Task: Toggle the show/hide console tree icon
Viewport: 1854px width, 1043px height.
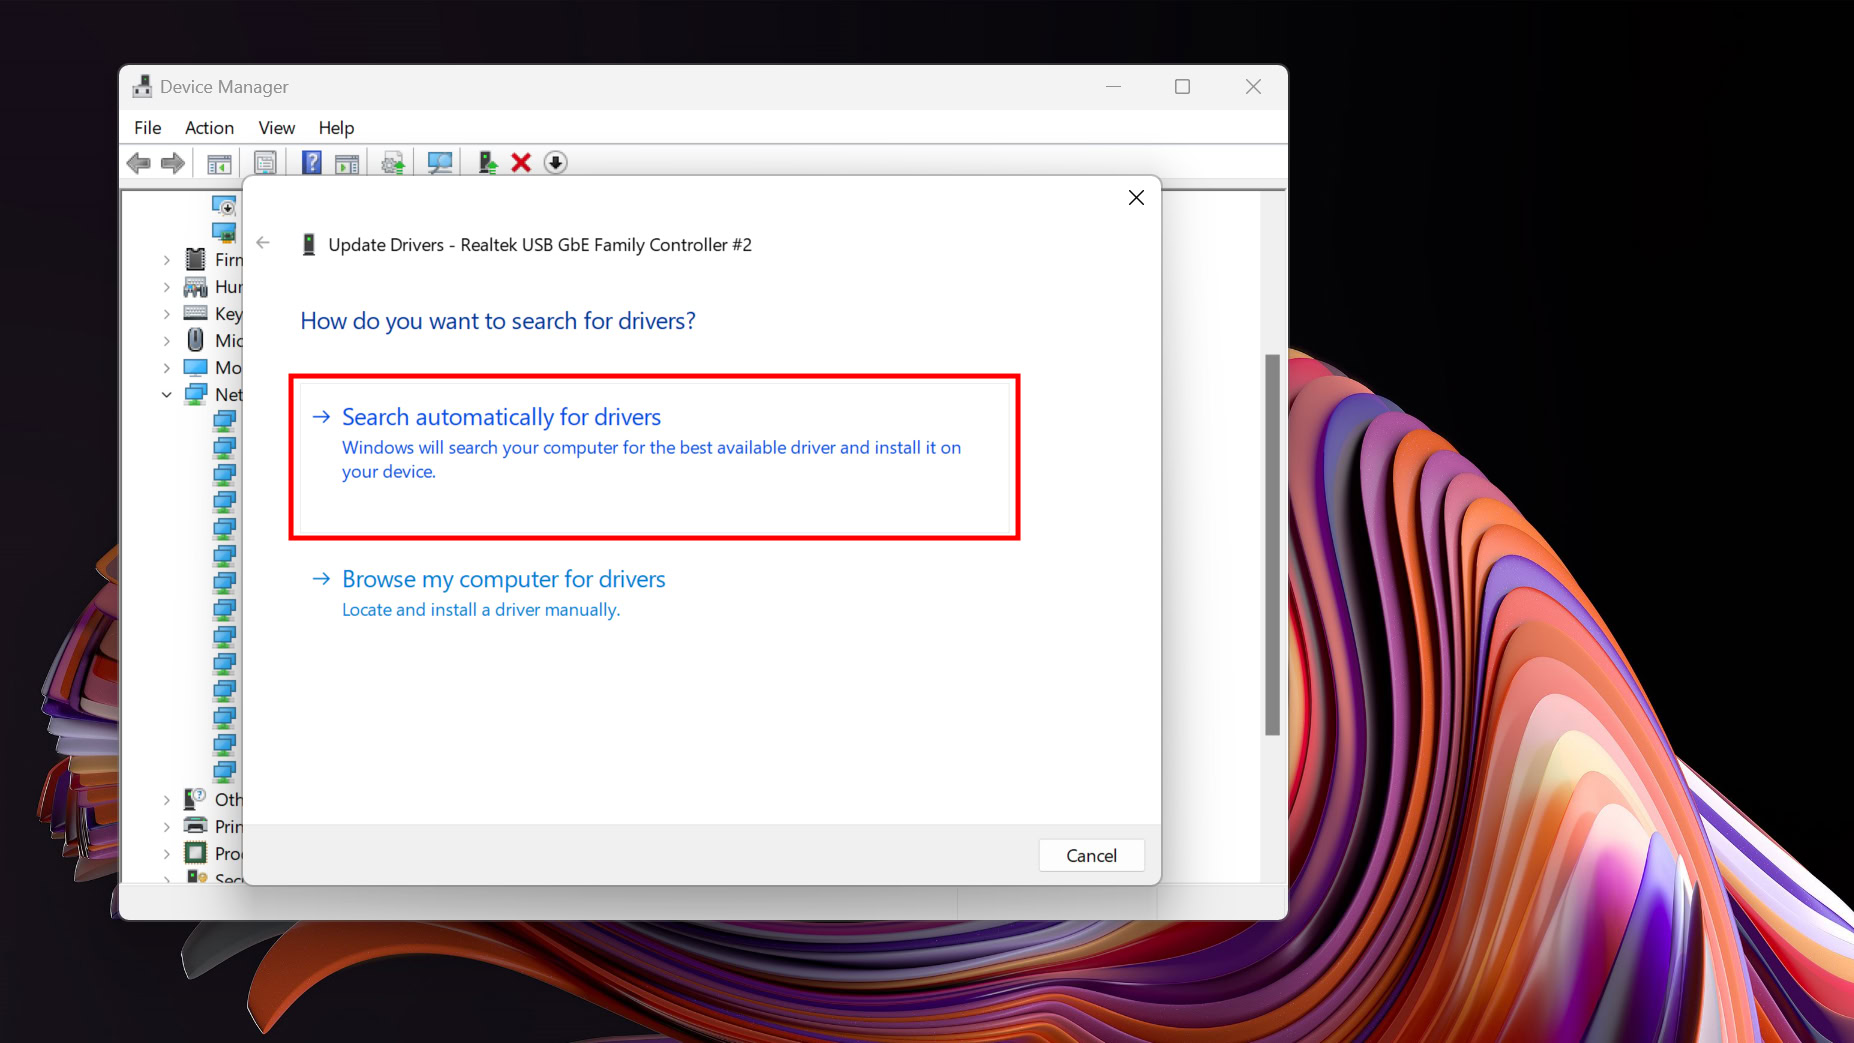Action: tap(219, 163)
